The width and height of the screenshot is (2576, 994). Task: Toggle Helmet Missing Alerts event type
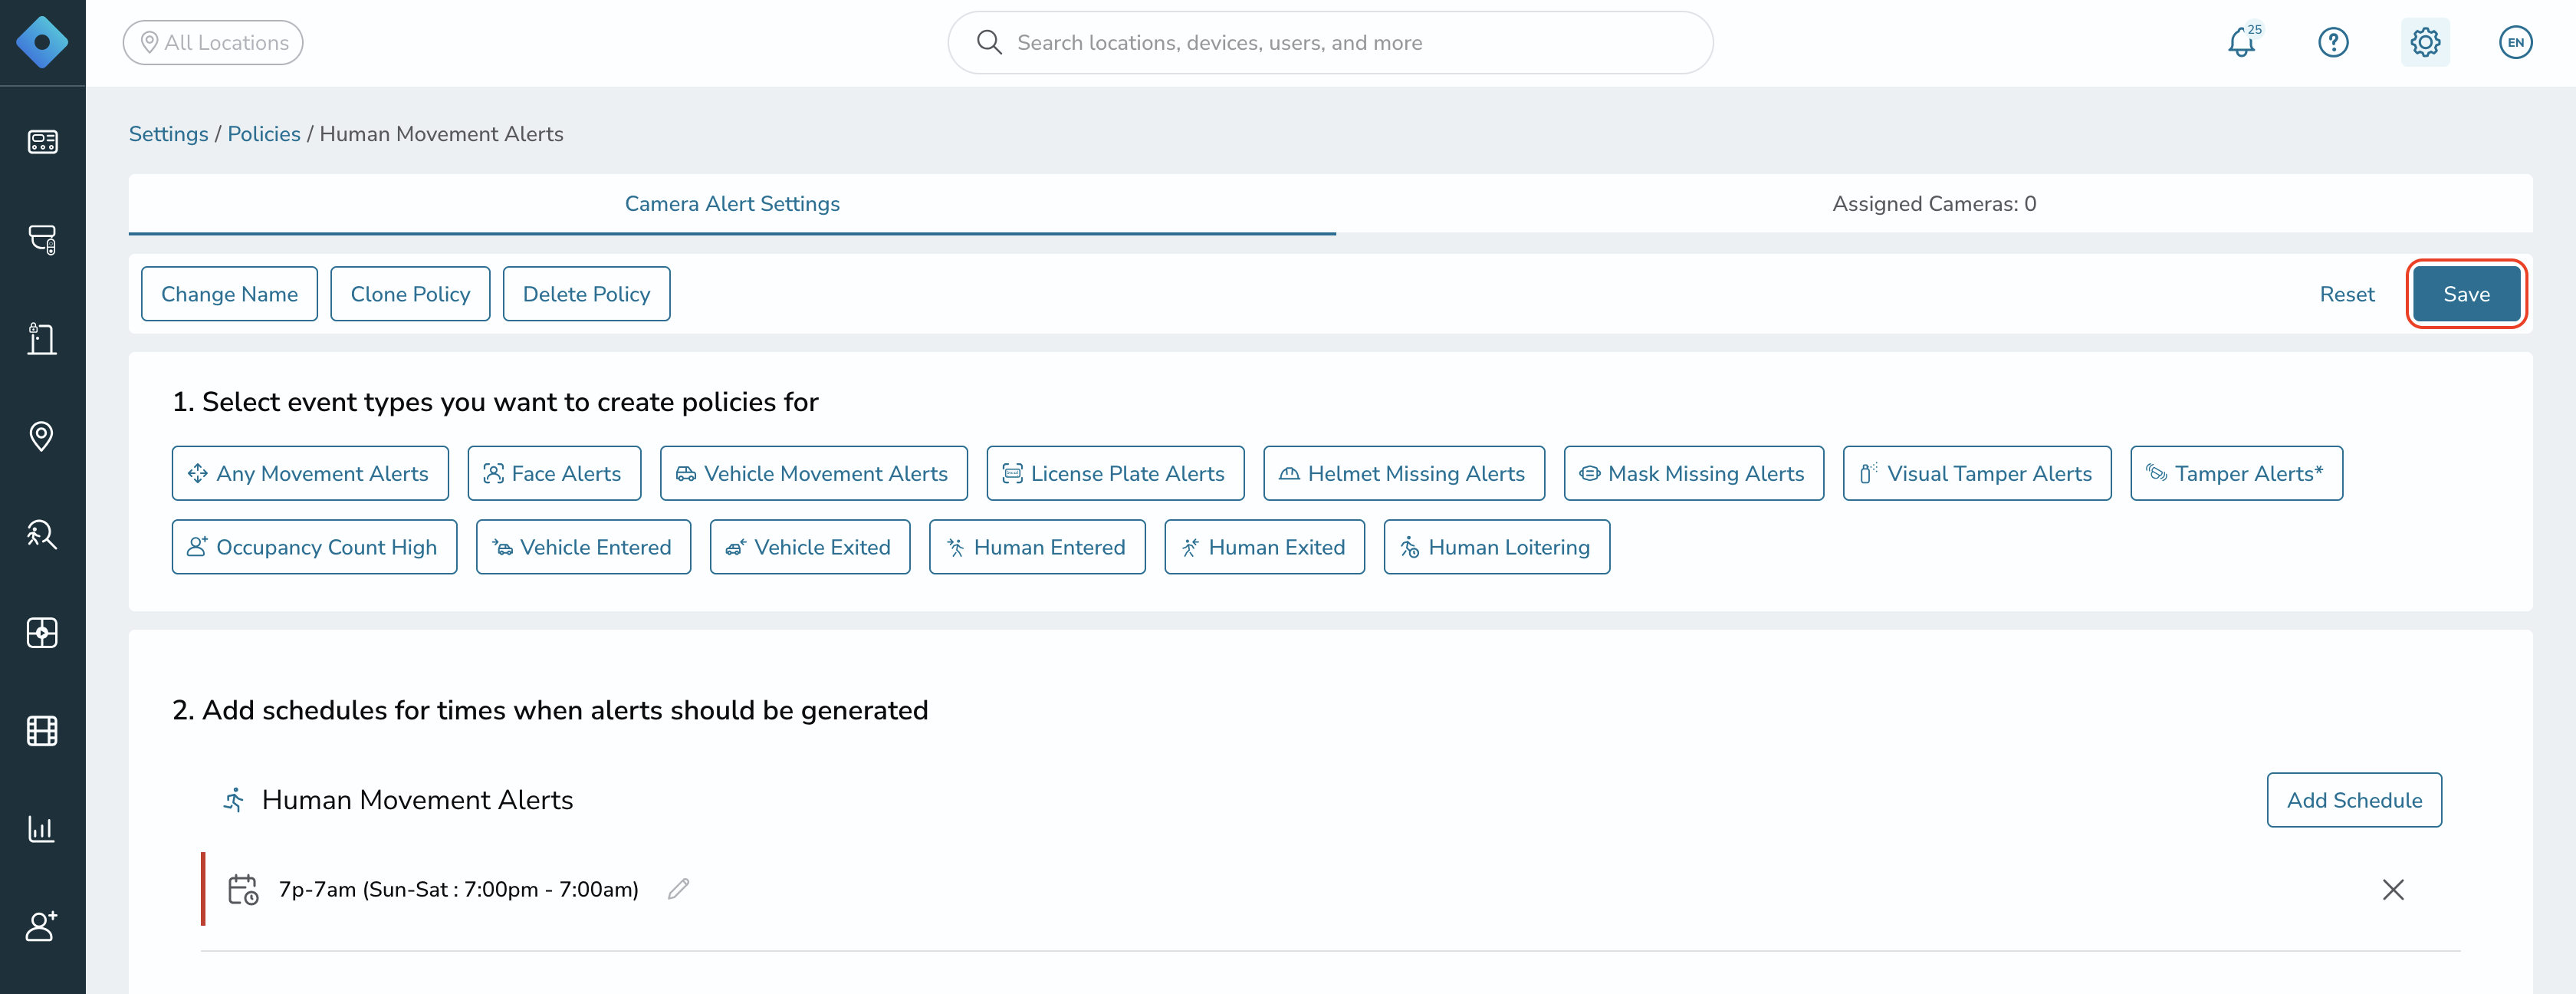point(1404,473)
